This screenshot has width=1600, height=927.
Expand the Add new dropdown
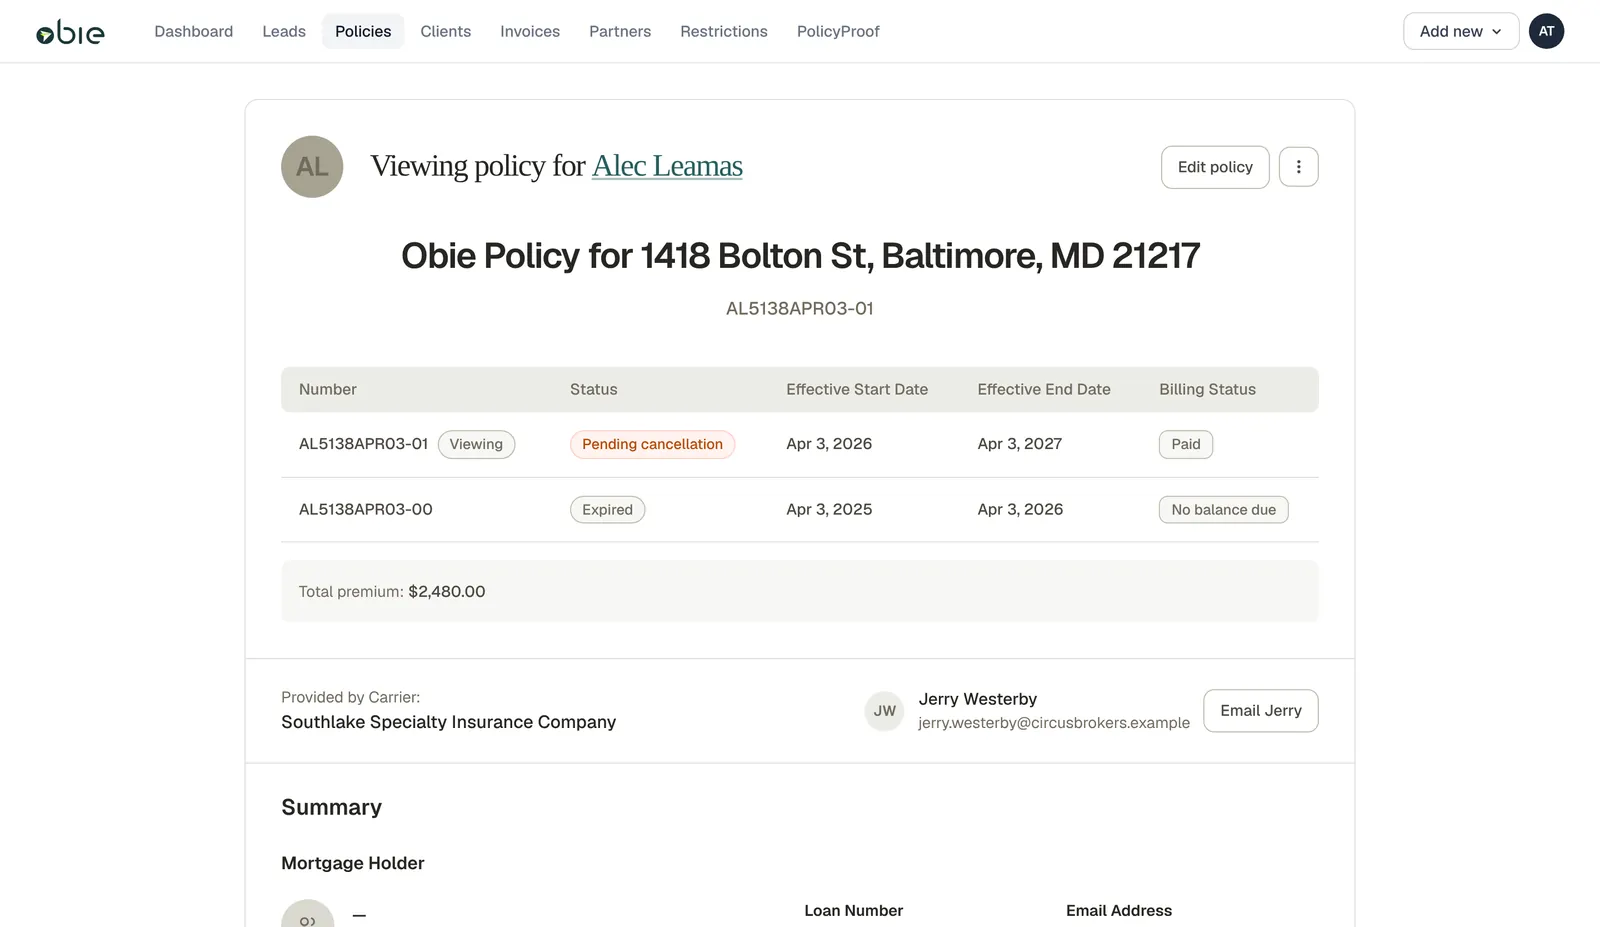(1461, 31)
